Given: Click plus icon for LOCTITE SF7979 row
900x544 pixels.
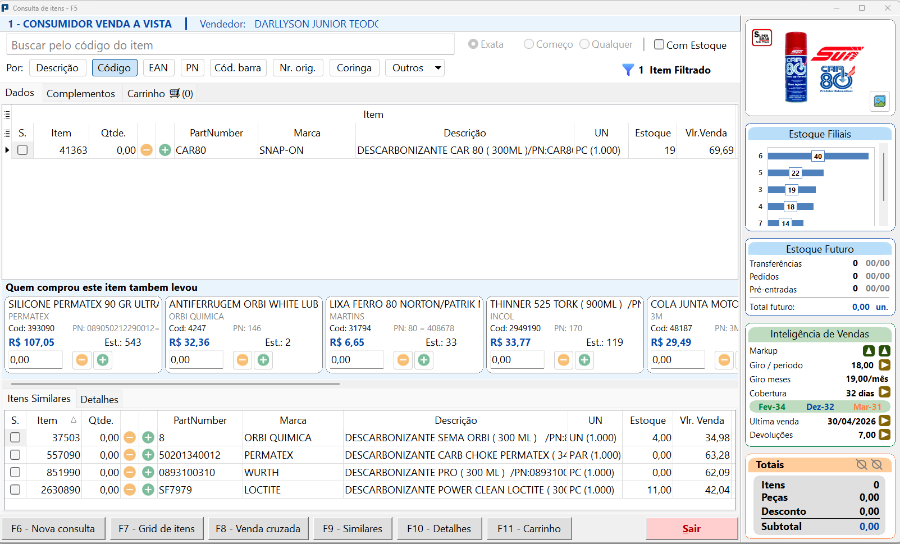Looking at the screenshot, I should coord(148,490).
